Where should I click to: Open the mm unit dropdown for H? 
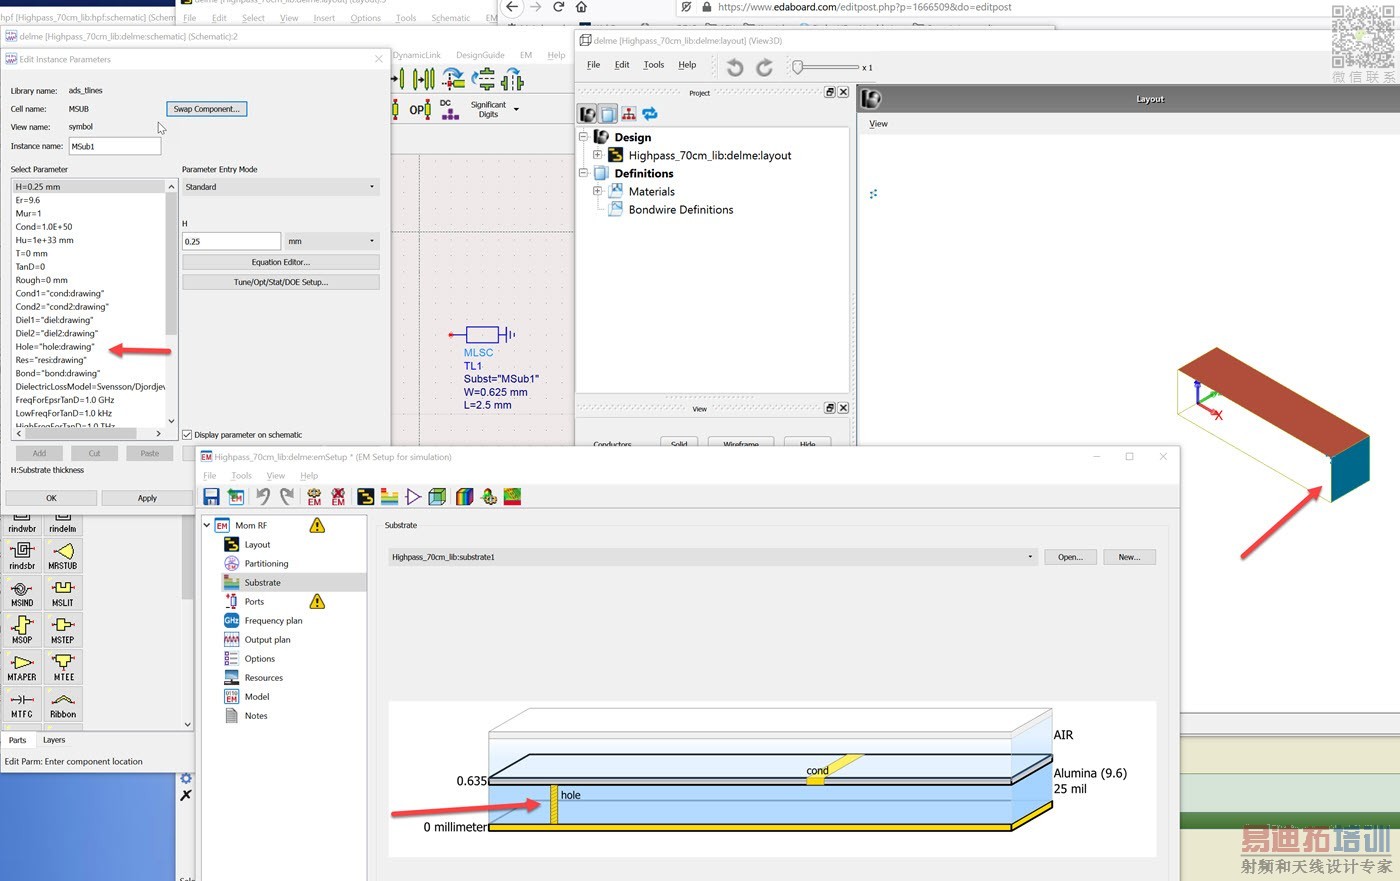(x=331, y=241)
